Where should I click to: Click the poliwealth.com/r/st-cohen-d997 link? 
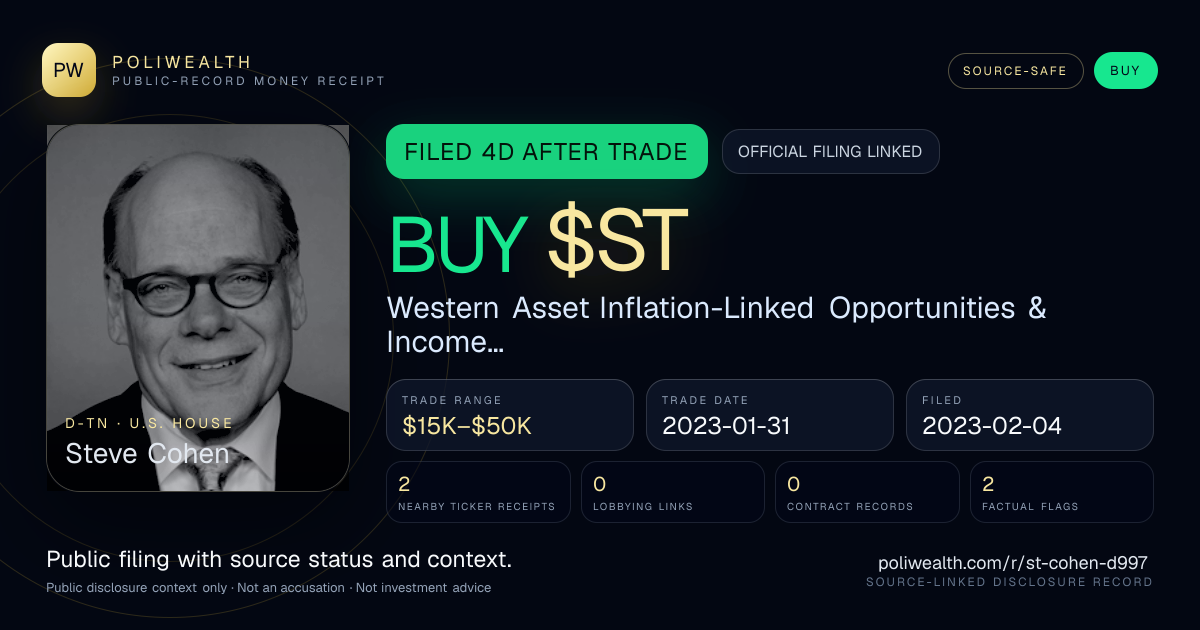(x=1013, y=563)
